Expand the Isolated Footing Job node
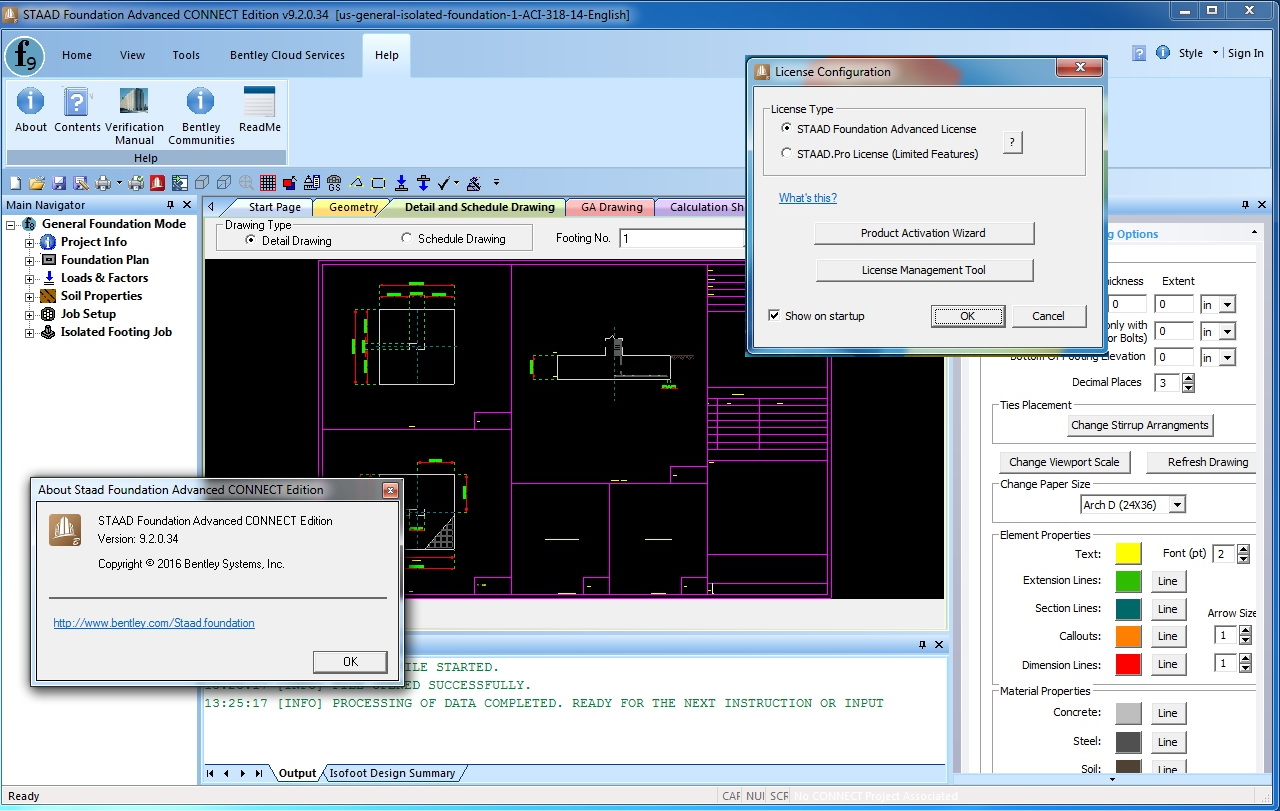 [x=30, y=332]
